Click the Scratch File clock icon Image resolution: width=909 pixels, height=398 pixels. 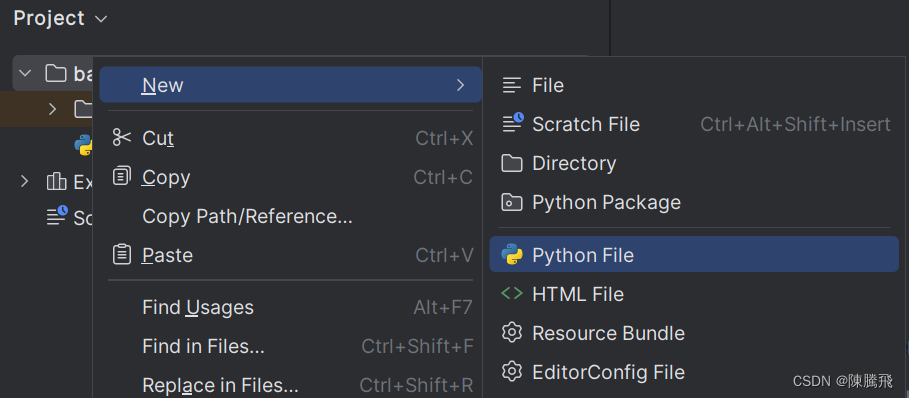[x=513, y=123]
